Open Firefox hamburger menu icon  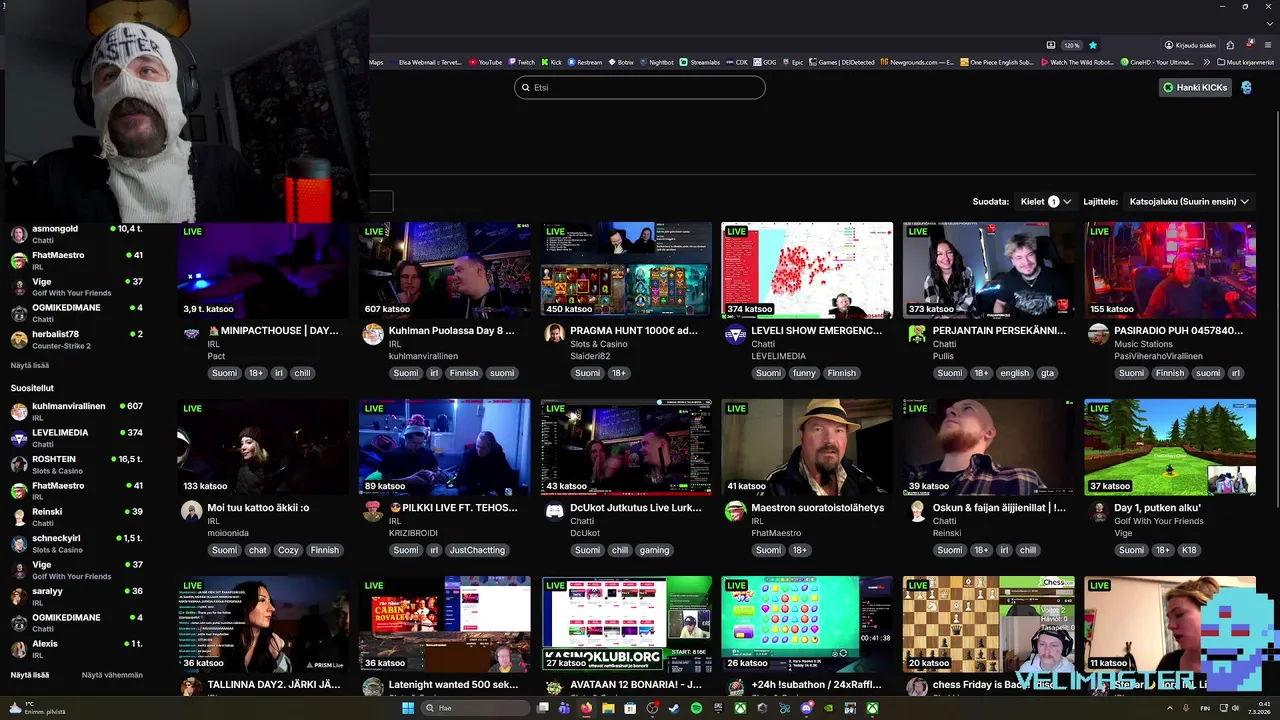pyautogui.click(x=1268, y=45)
